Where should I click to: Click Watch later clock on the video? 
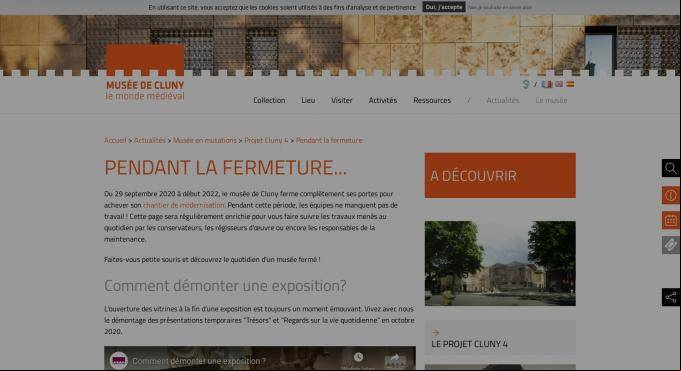tap(358, 359)
